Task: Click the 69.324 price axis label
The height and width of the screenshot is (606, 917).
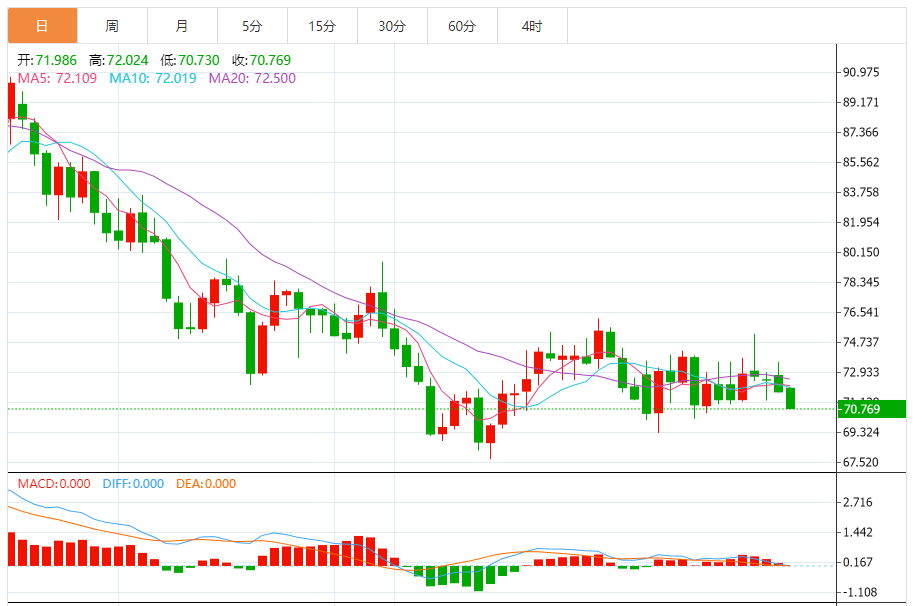Action: (861, 432)
